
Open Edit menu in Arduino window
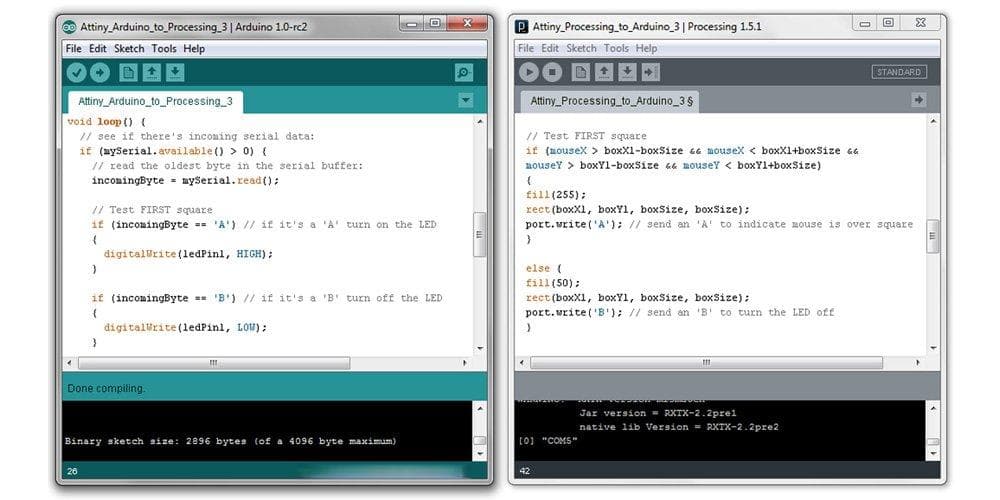click(98, 48)
